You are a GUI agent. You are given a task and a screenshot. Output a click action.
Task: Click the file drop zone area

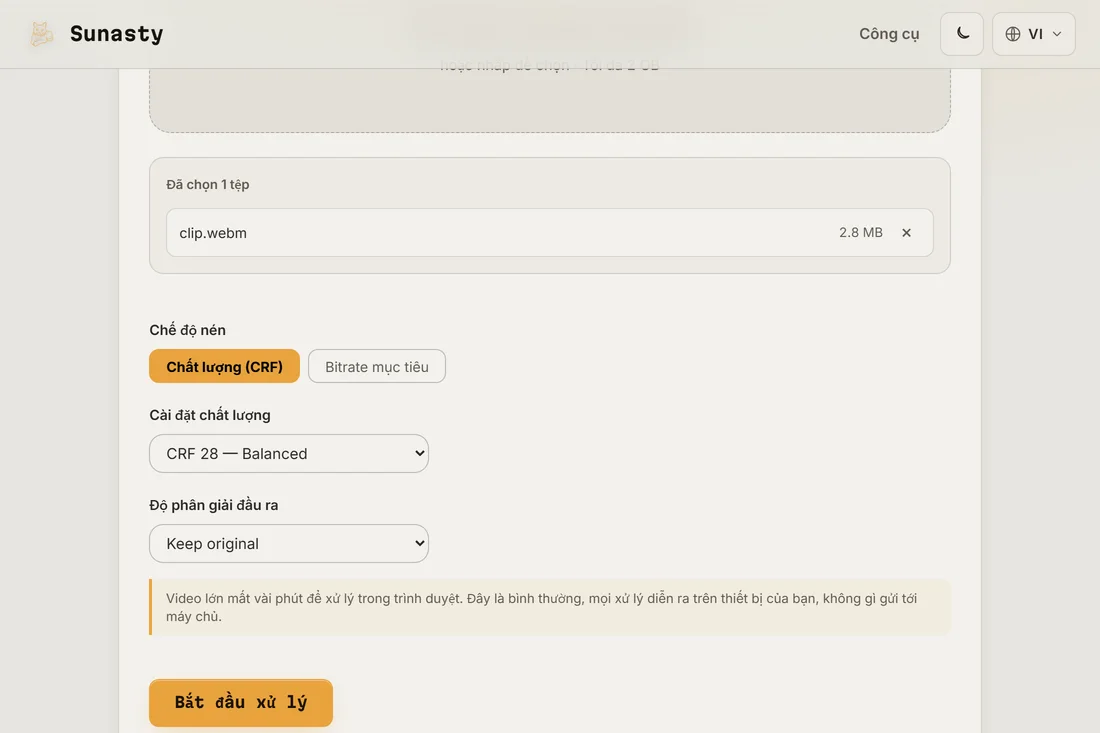[x=550, y=100]
